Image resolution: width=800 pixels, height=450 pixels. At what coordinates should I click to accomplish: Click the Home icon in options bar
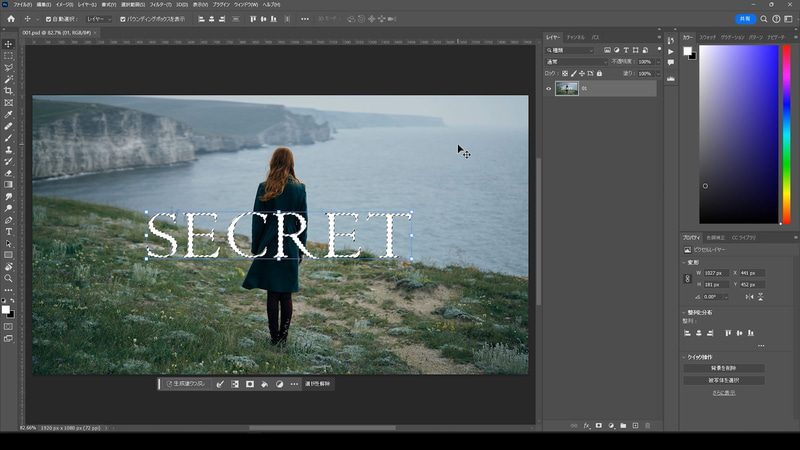click(x=11, y=19)
